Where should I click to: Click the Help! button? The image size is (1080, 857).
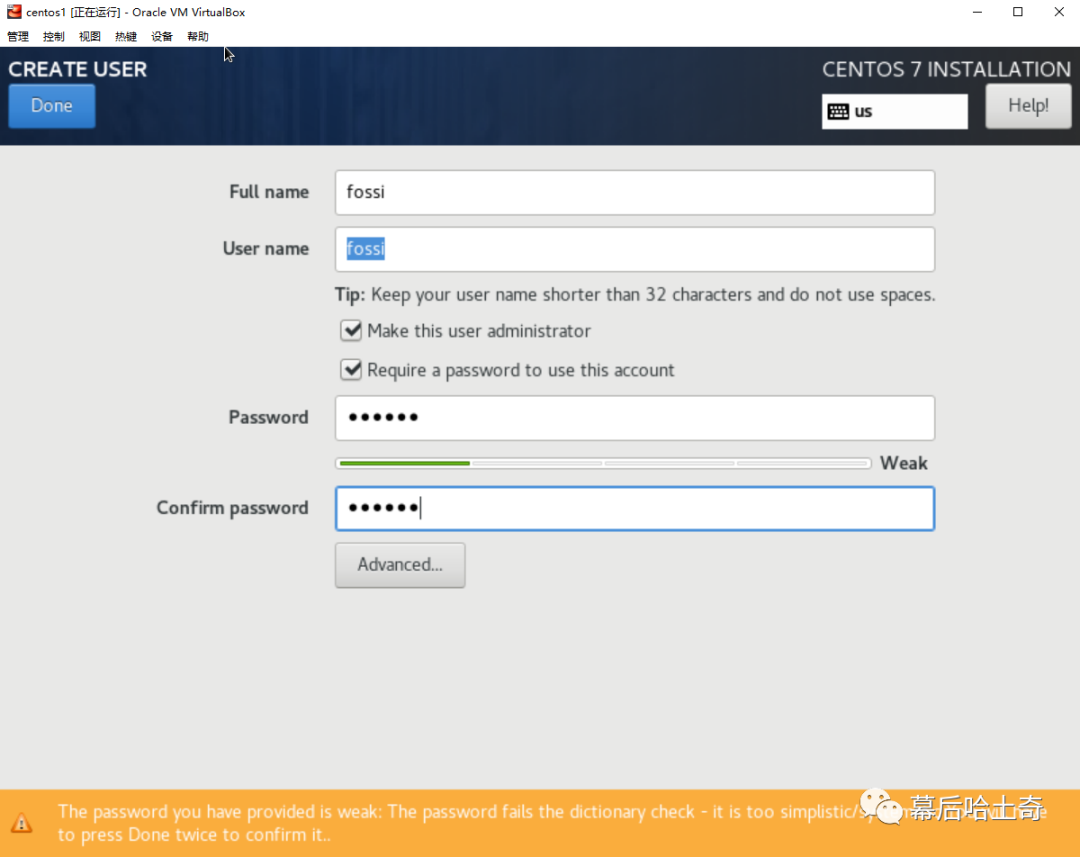1028,106
